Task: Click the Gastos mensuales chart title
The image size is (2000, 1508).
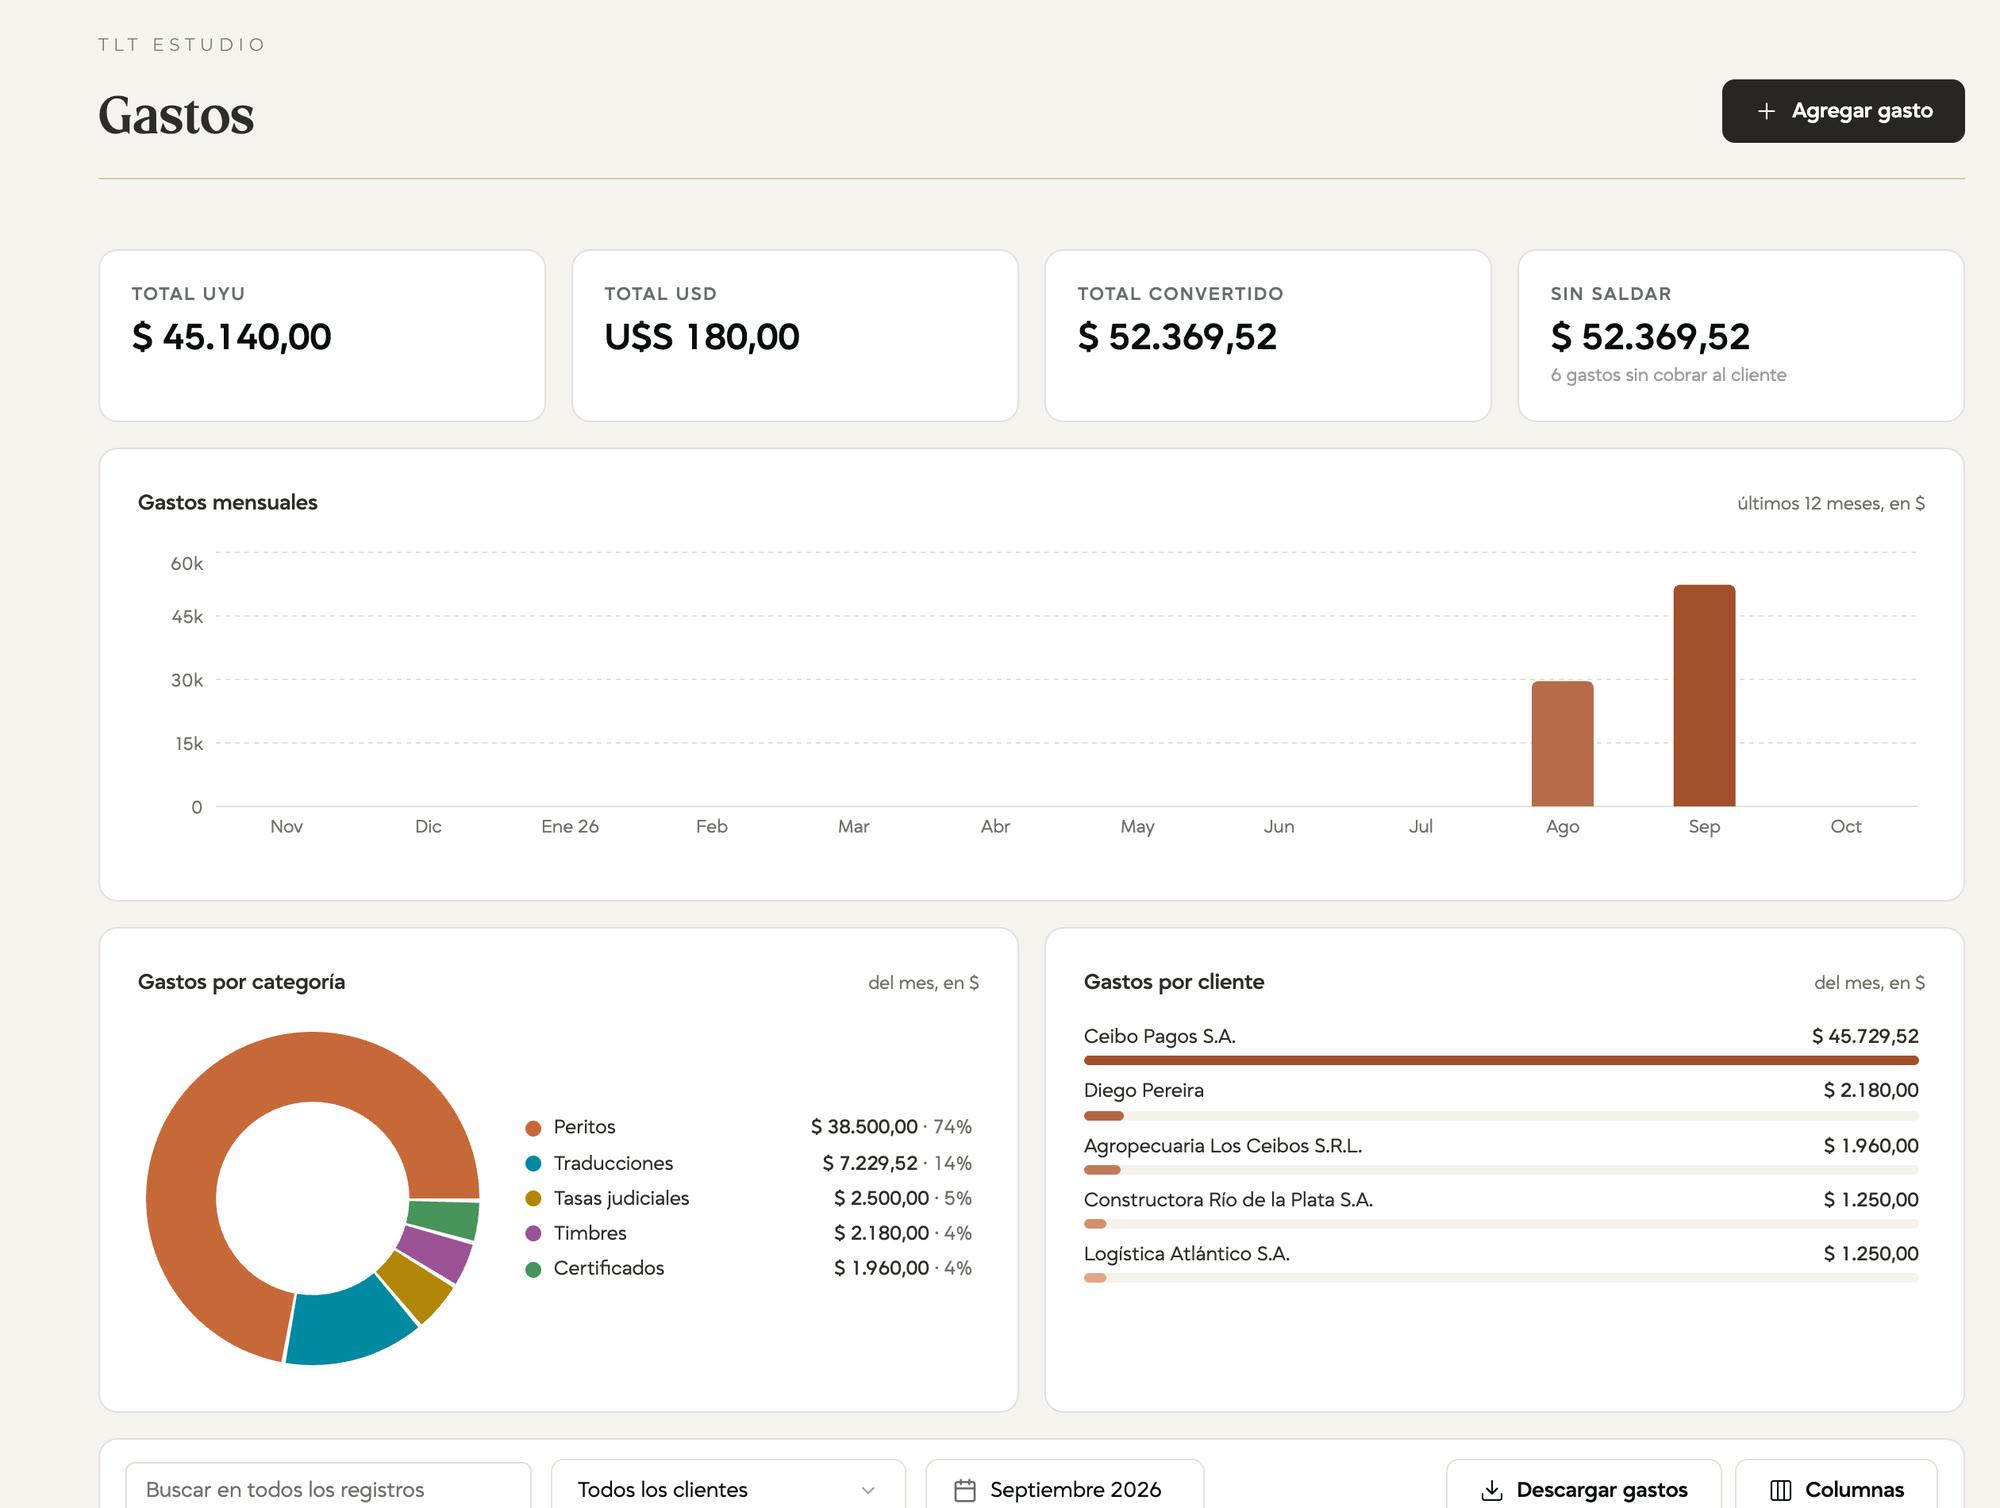Action: (x=228, y=502)
